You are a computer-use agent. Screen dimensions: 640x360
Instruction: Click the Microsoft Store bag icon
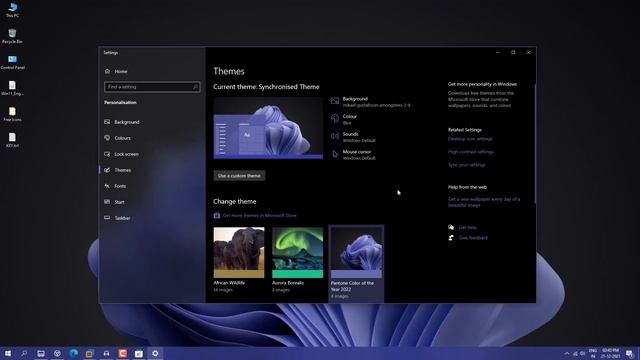(217, 216)
